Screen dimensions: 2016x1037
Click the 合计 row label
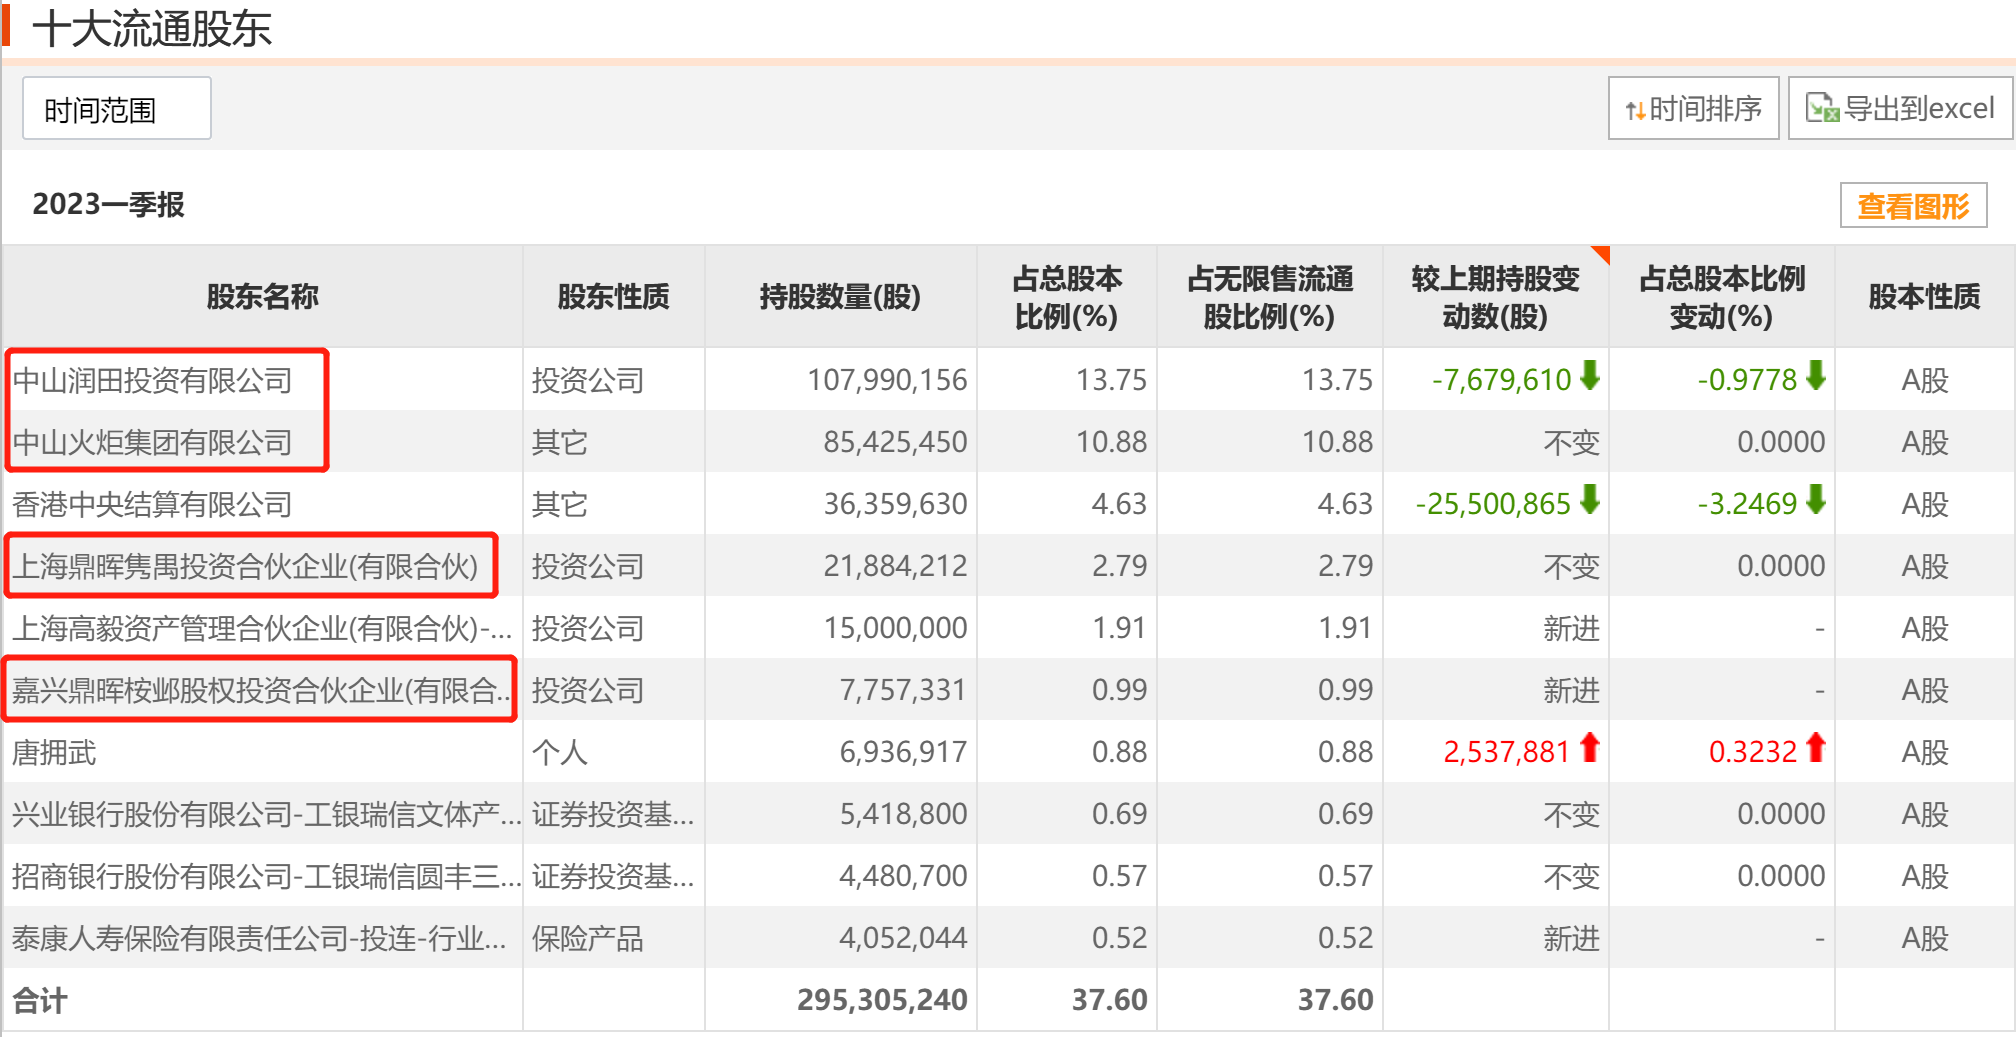(x=40, y=1000)
